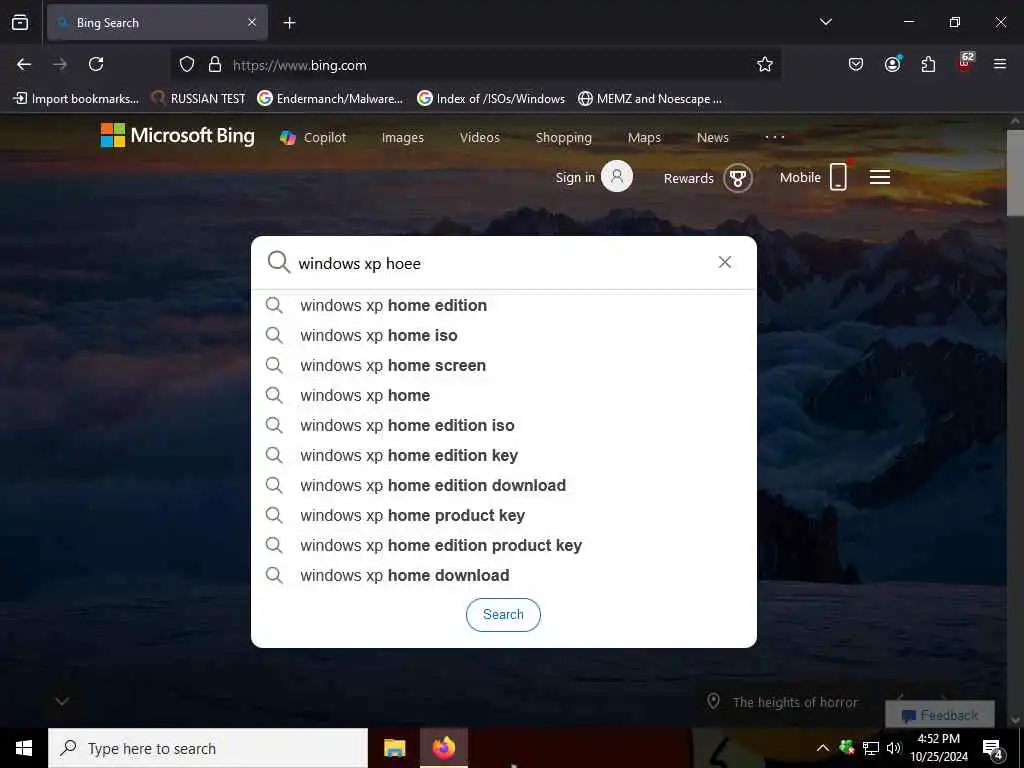Select suggestion windows xp home iso
This screenshot has height=768, width=1024.
(504, 335)
